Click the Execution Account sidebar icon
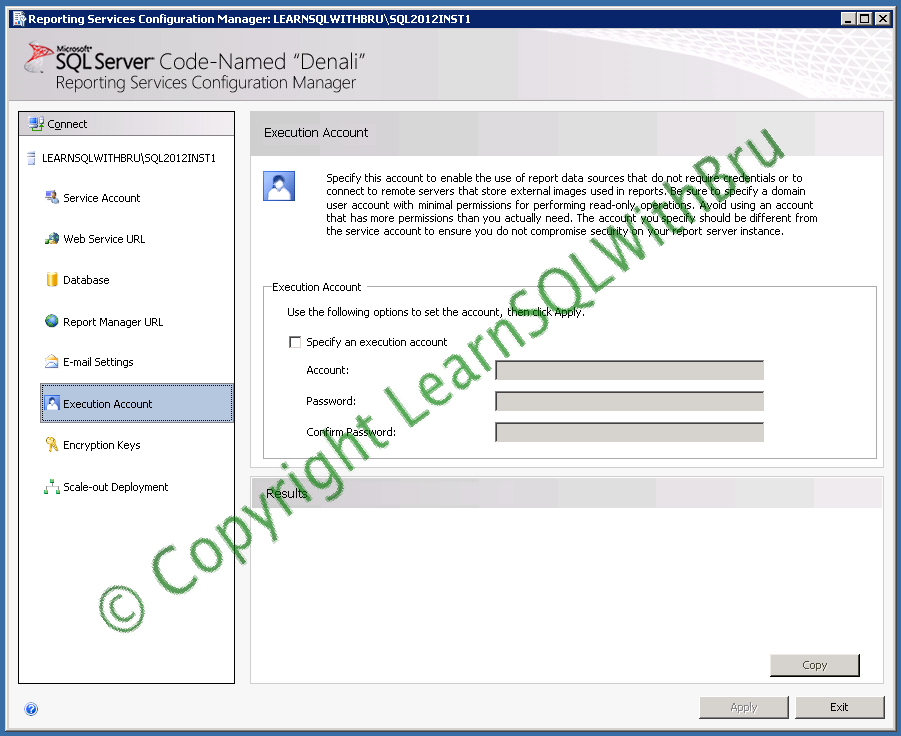901x736 pixels. tap(52, 403)
